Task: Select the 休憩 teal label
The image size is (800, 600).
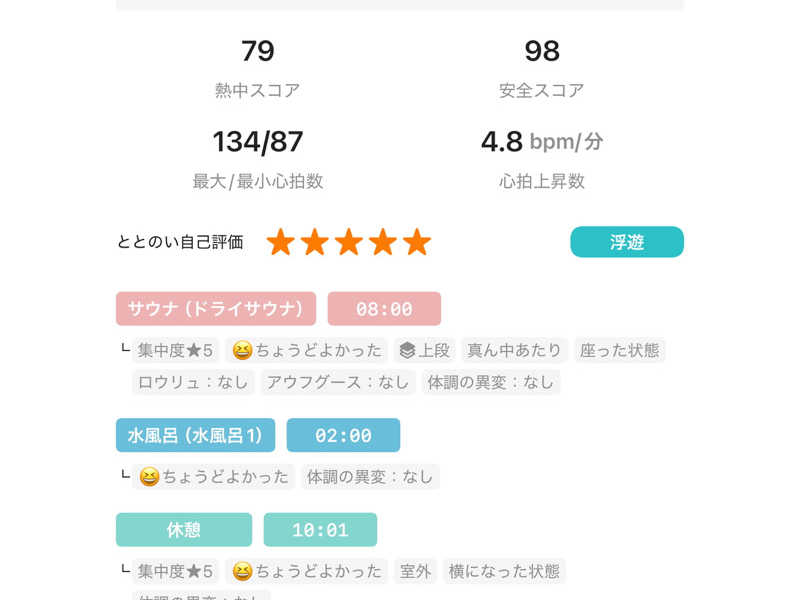Action: tap(184, 530)
